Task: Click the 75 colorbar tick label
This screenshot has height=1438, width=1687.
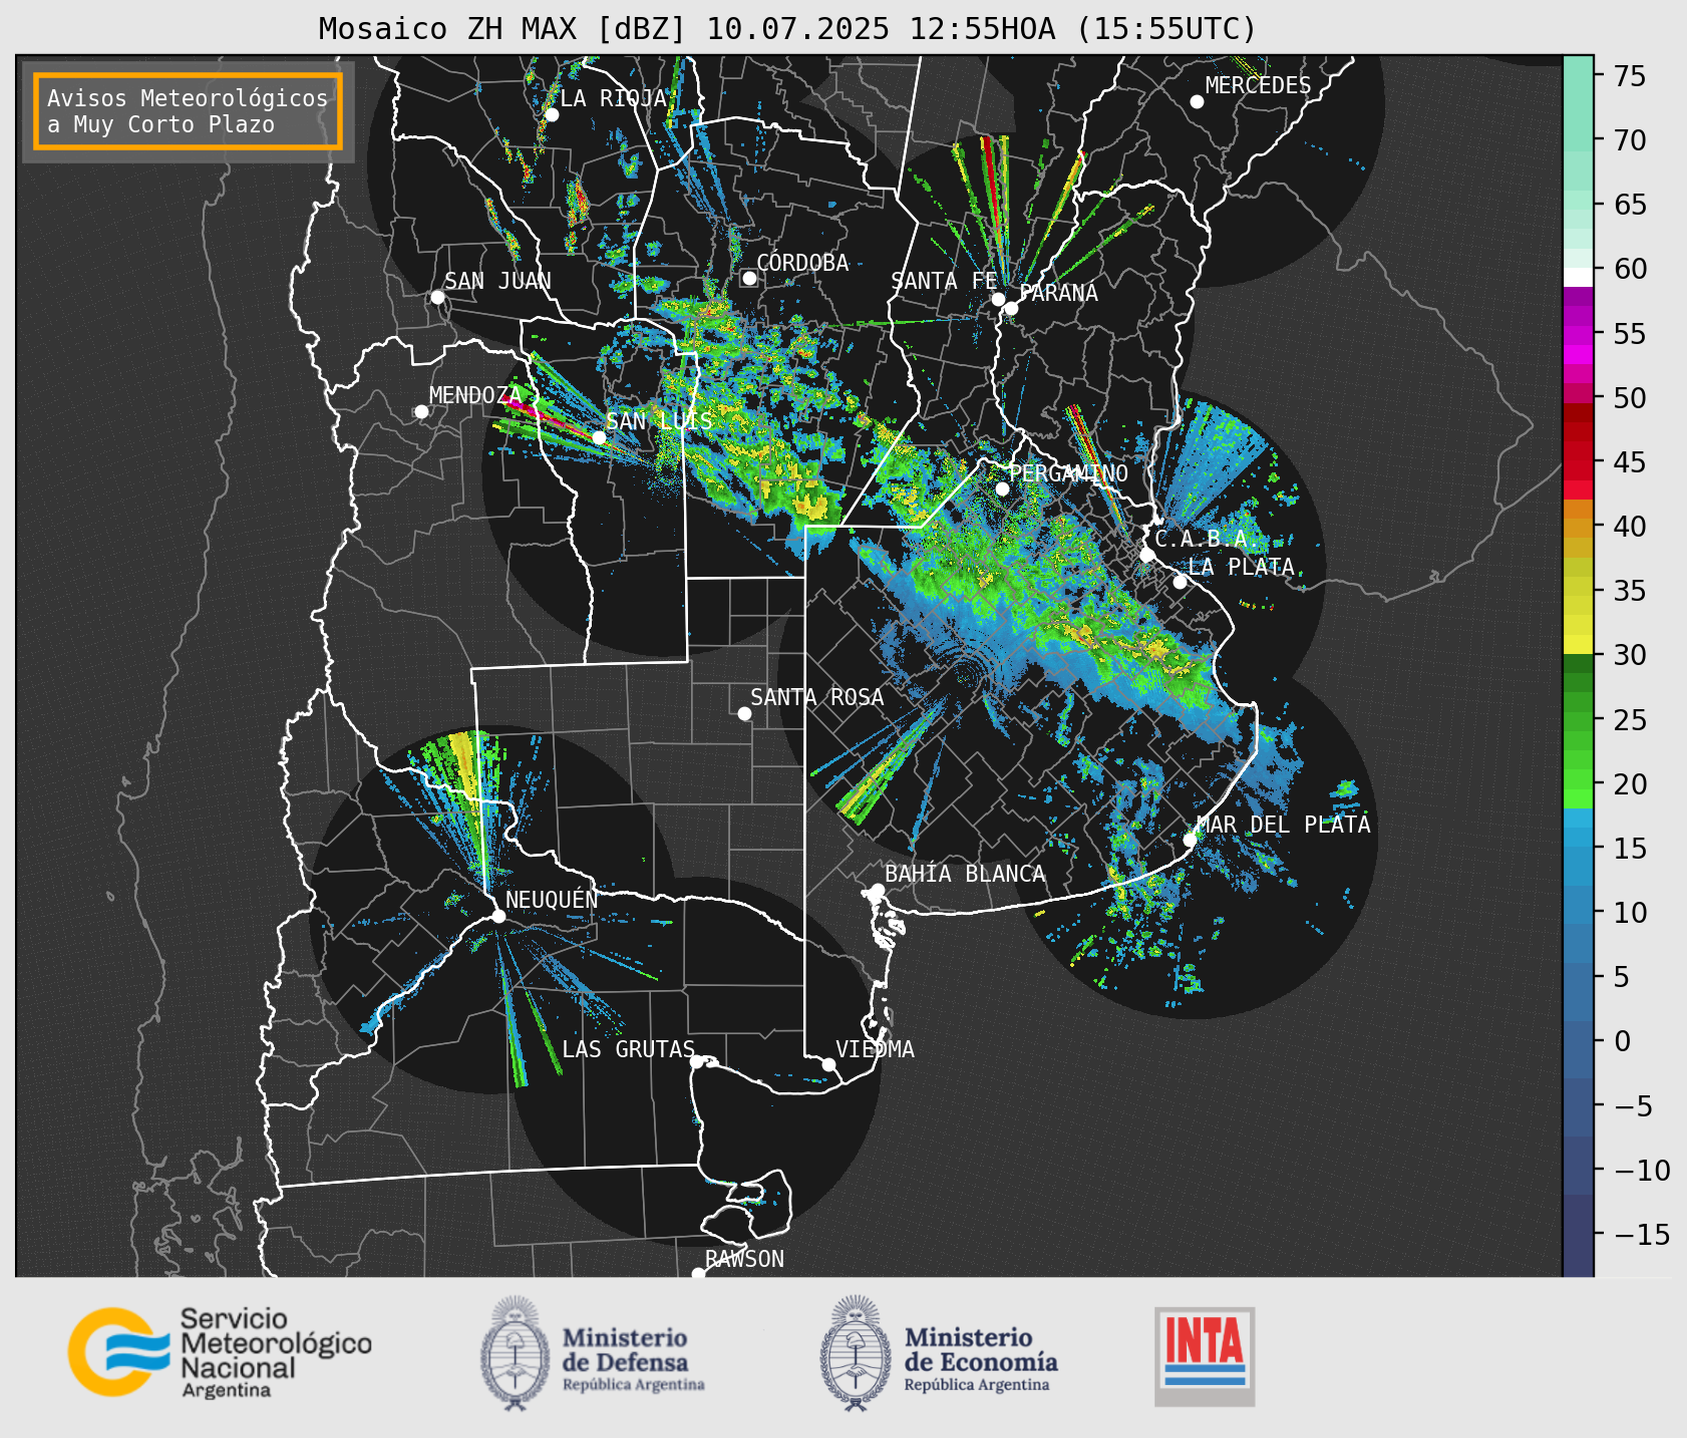Action: [1631, 76]
